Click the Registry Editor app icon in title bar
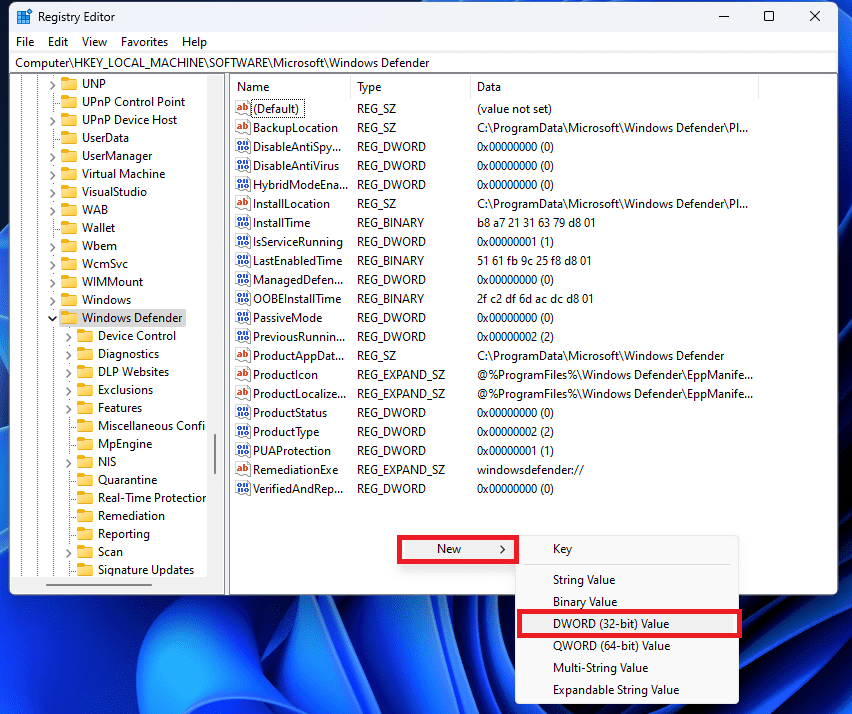The image size is (852, 714). coord(24,17)
